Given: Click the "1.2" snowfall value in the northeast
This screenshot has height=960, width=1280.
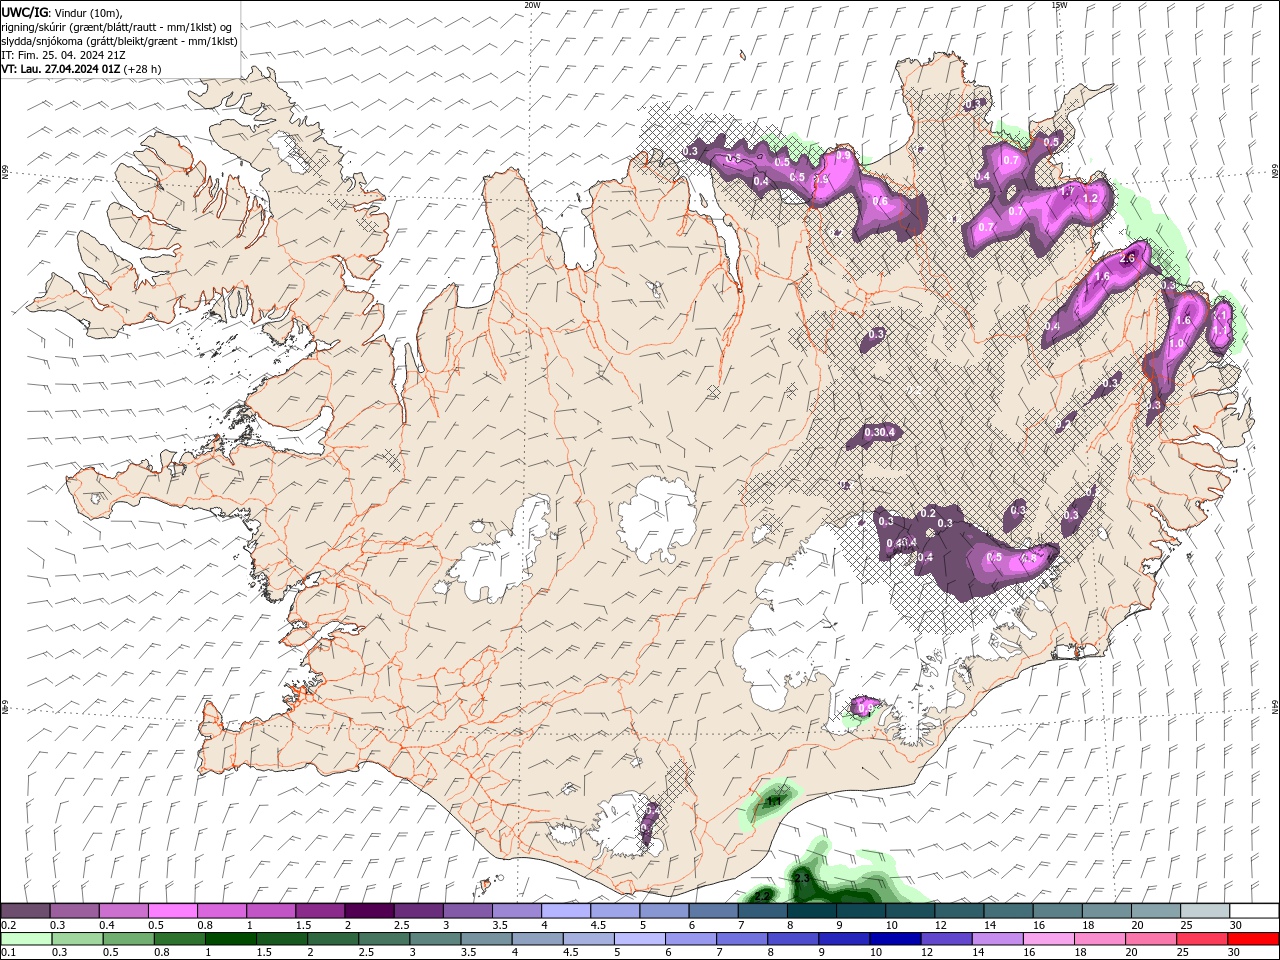Looking at the screenshot, I should pos(1090,198).
